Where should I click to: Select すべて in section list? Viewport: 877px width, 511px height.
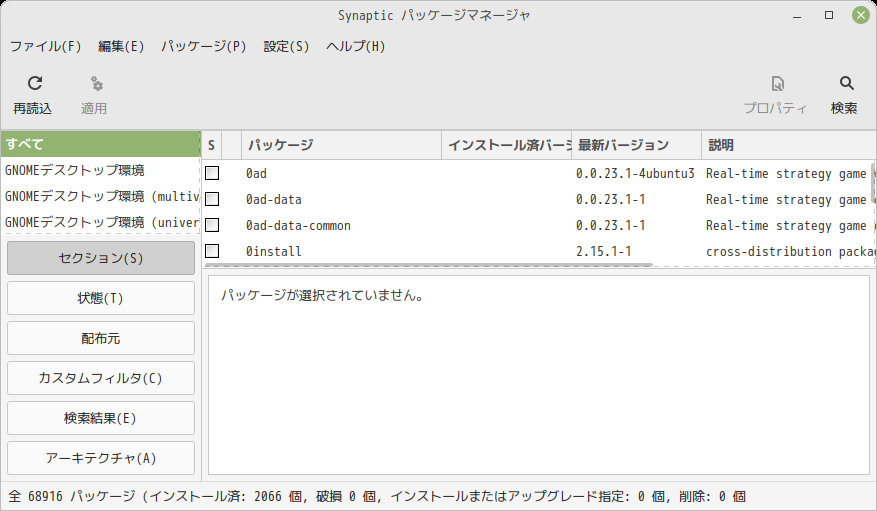pos(101,144)
